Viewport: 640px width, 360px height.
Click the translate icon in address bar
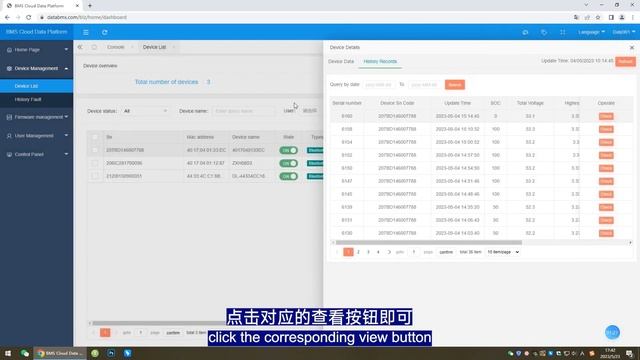point(576,17)
